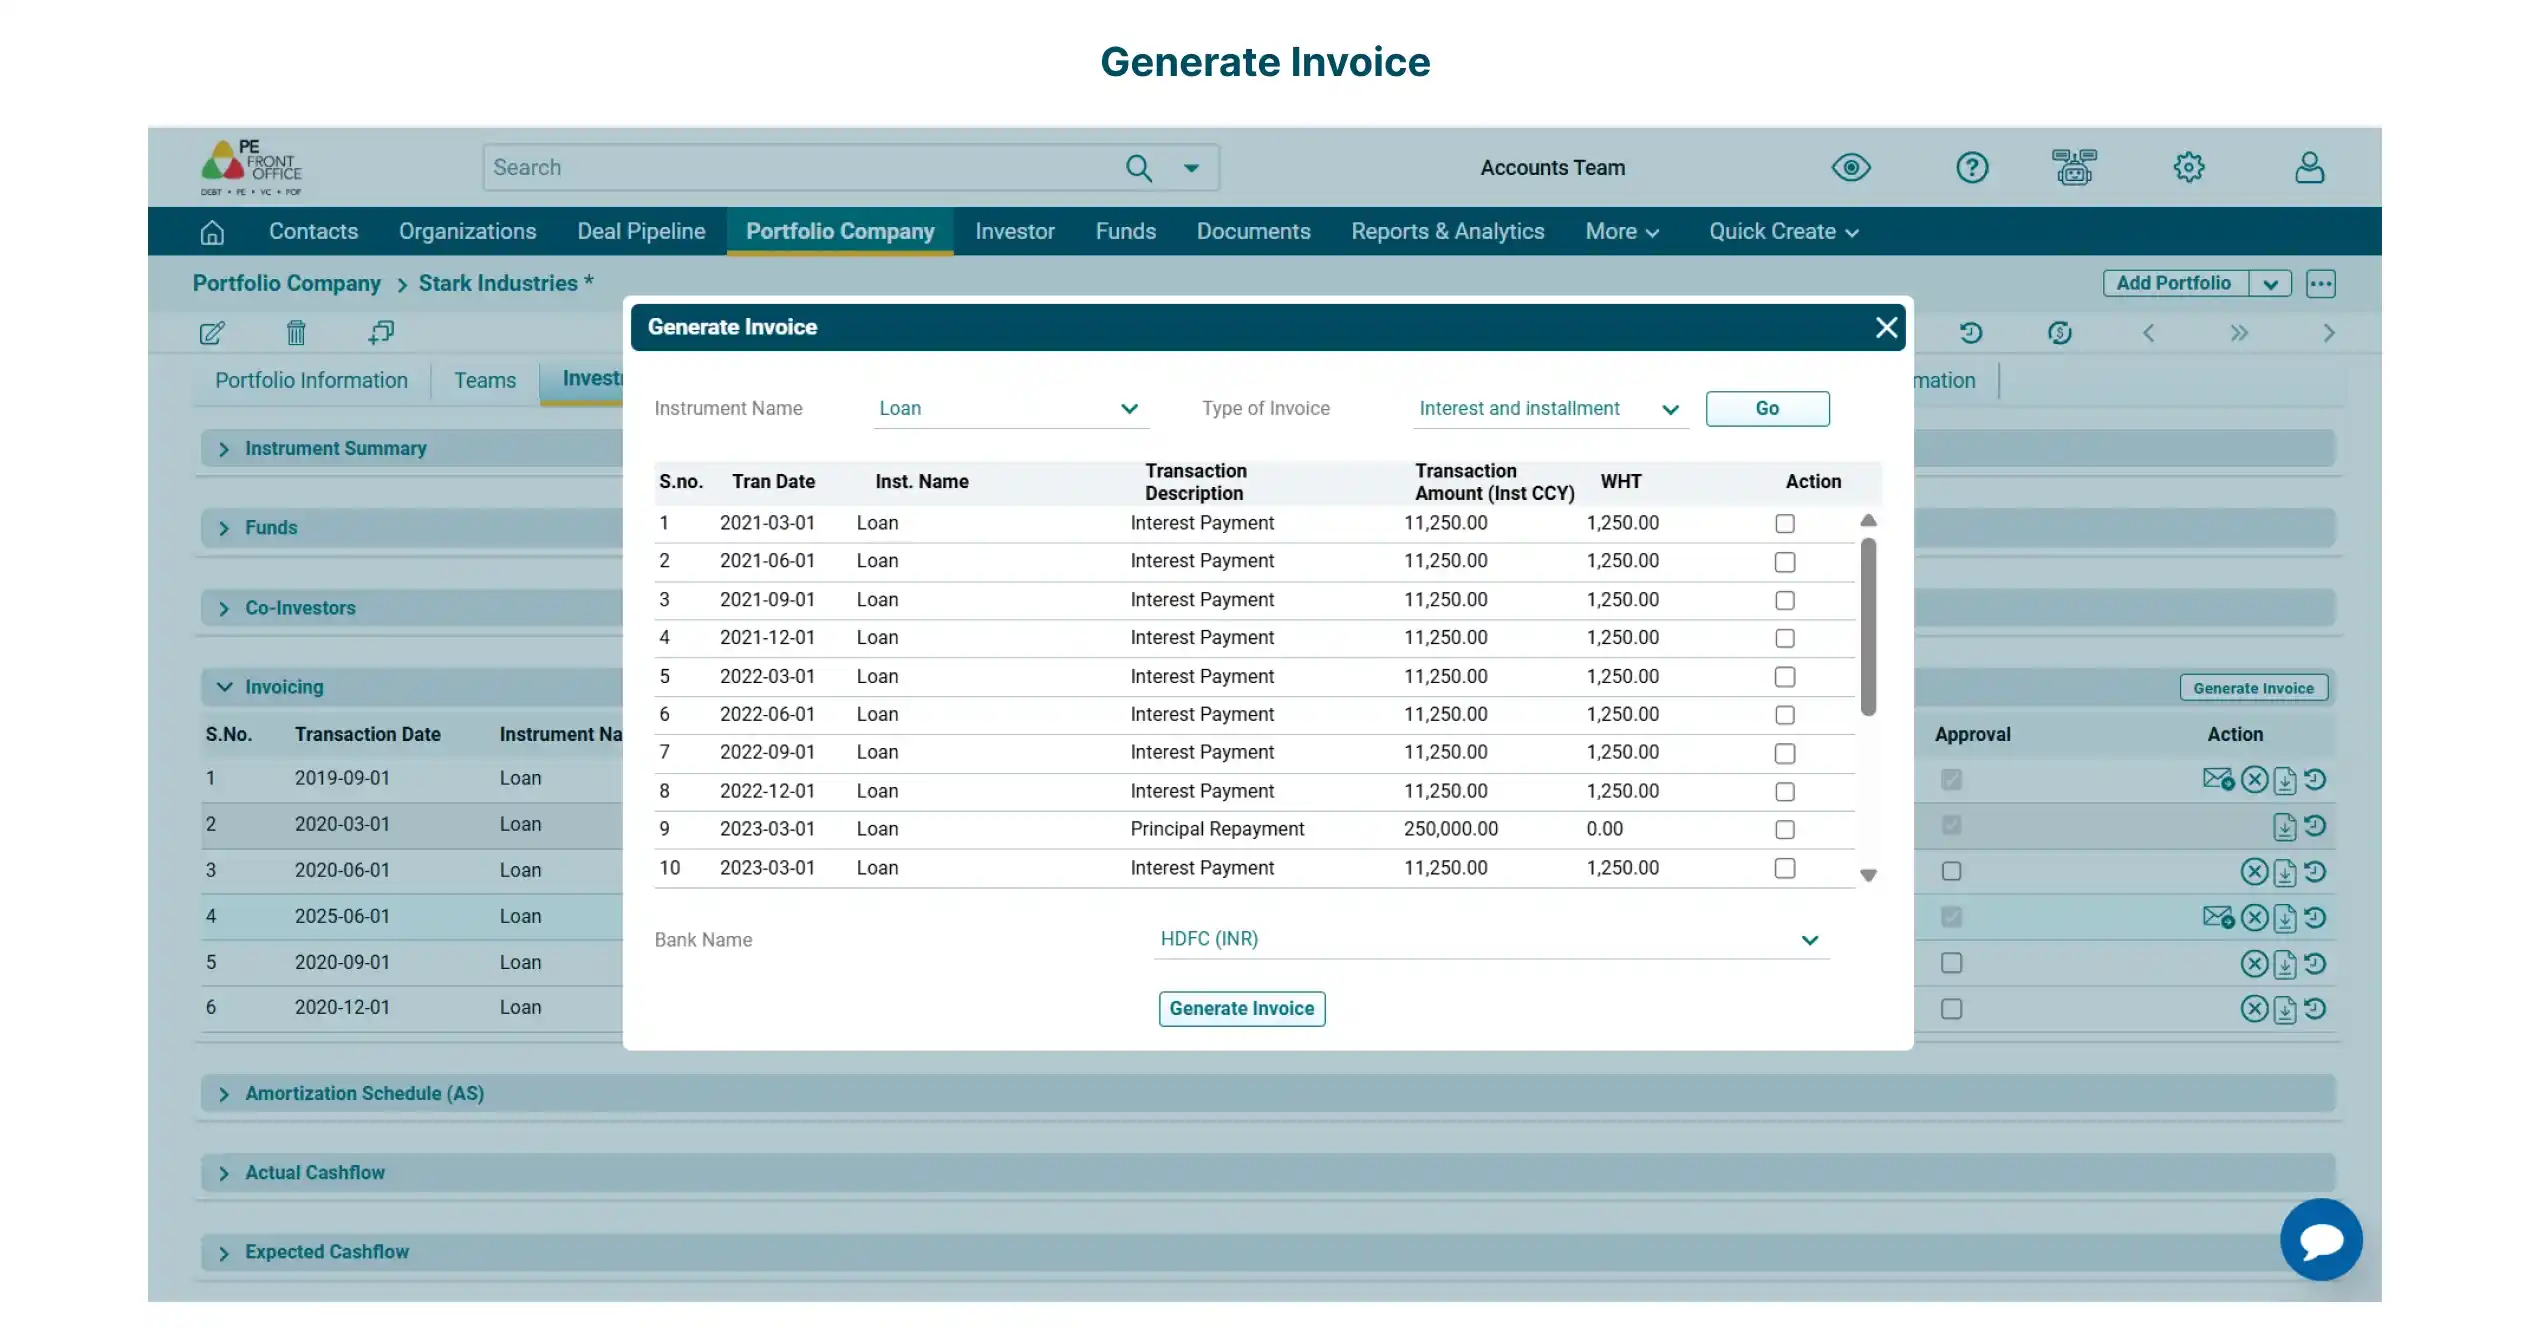
Task: Click the trash delete icon
Action: (296, 333)
